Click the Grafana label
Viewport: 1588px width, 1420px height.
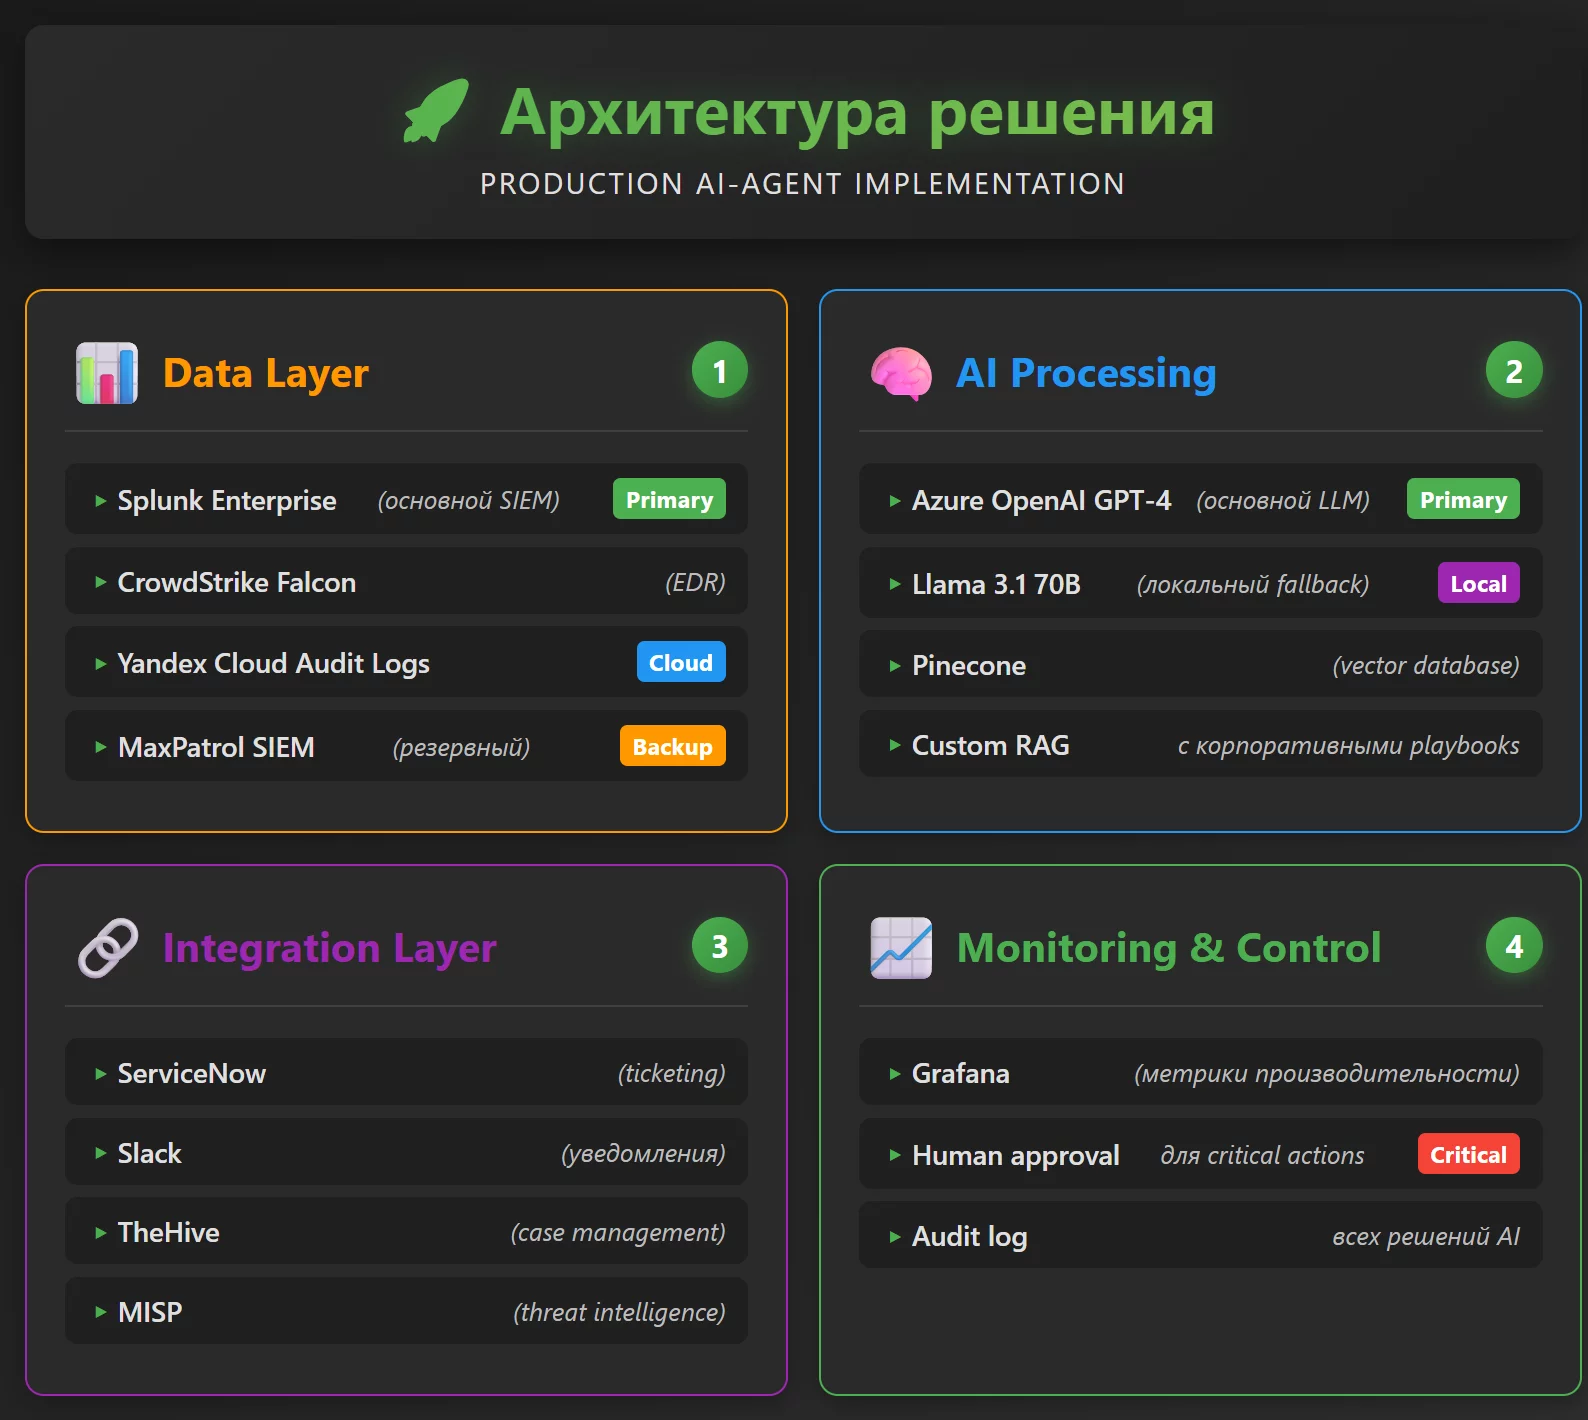tap(961, 1074)
